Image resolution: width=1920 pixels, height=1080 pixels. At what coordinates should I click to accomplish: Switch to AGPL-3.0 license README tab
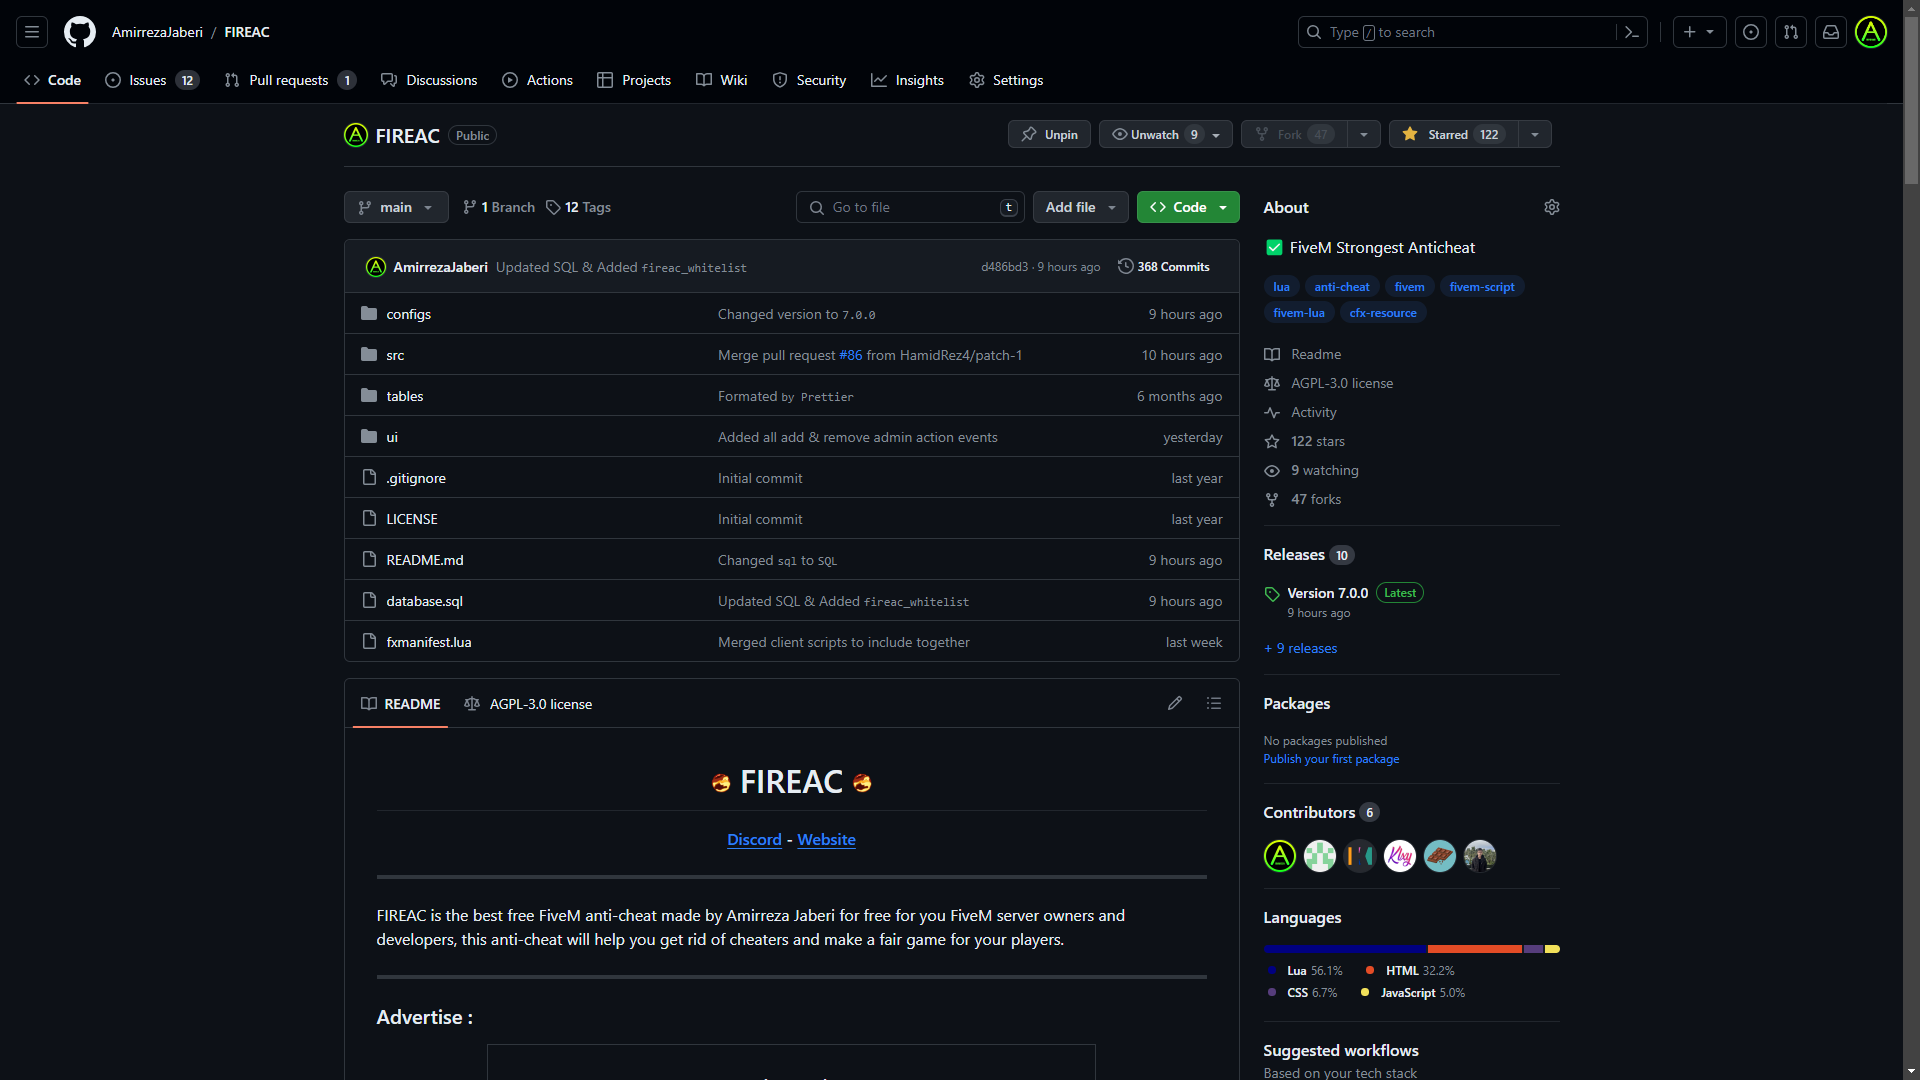528,704
